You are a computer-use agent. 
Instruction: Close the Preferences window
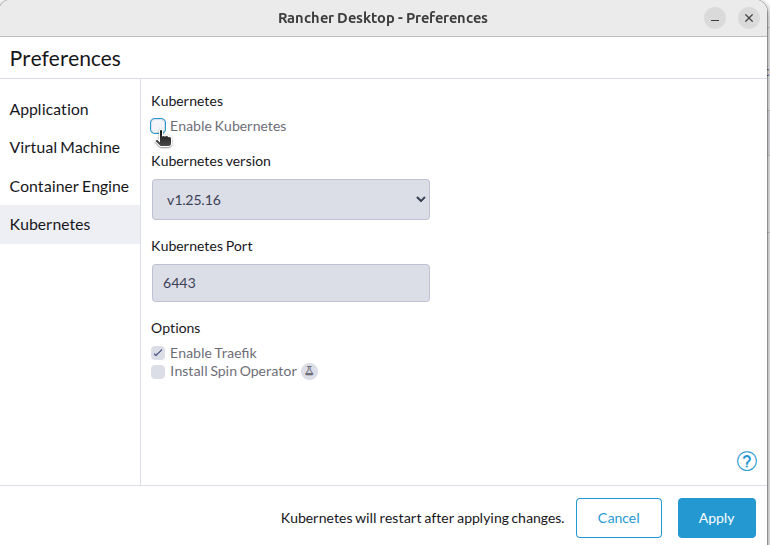[x=748, y=18]
